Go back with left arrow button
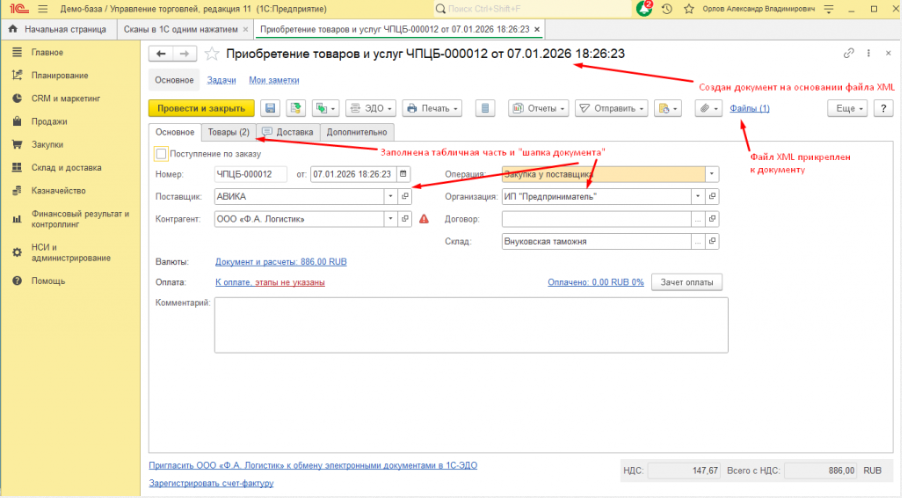 coord(160,53)
